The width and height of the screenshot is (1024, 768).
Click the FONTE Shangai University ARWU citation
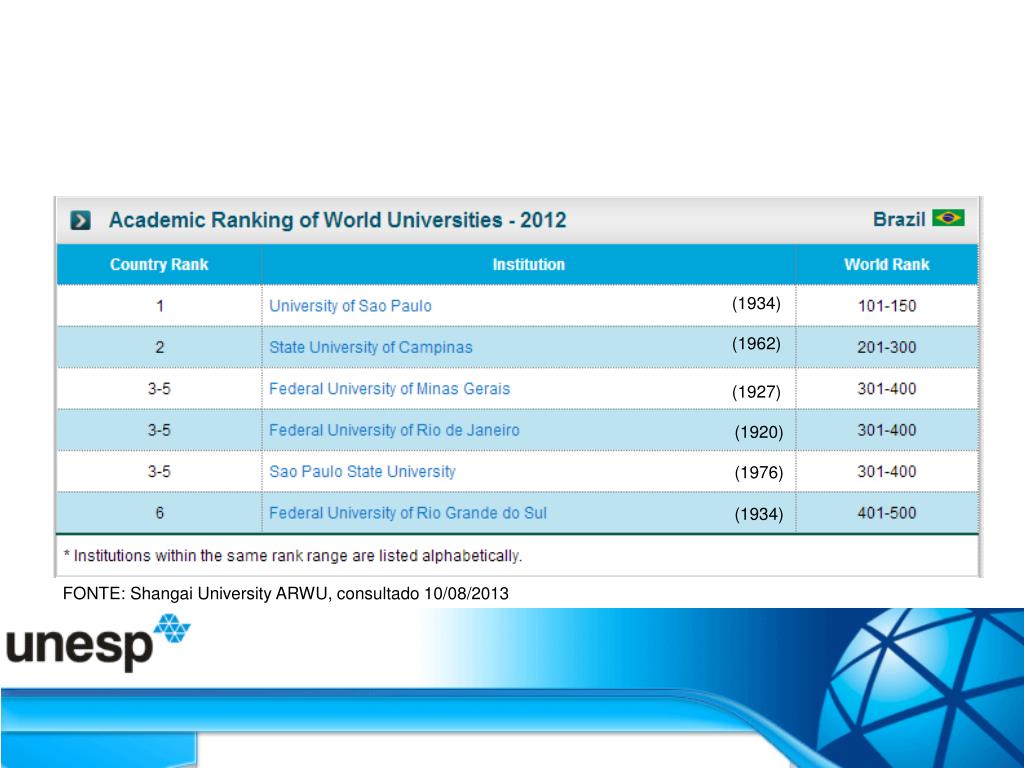click(x=285, y=594)
